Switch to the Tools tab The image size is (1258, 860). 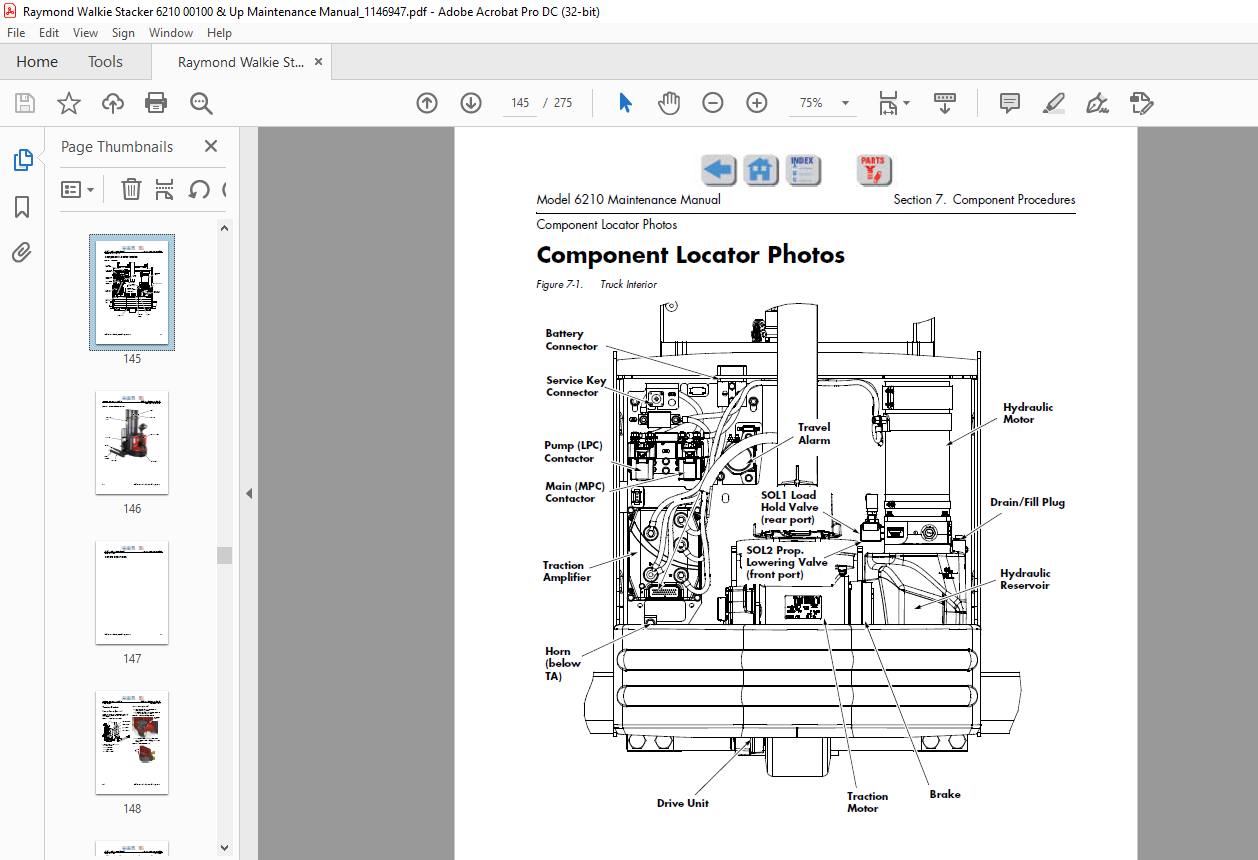point(105,62)
